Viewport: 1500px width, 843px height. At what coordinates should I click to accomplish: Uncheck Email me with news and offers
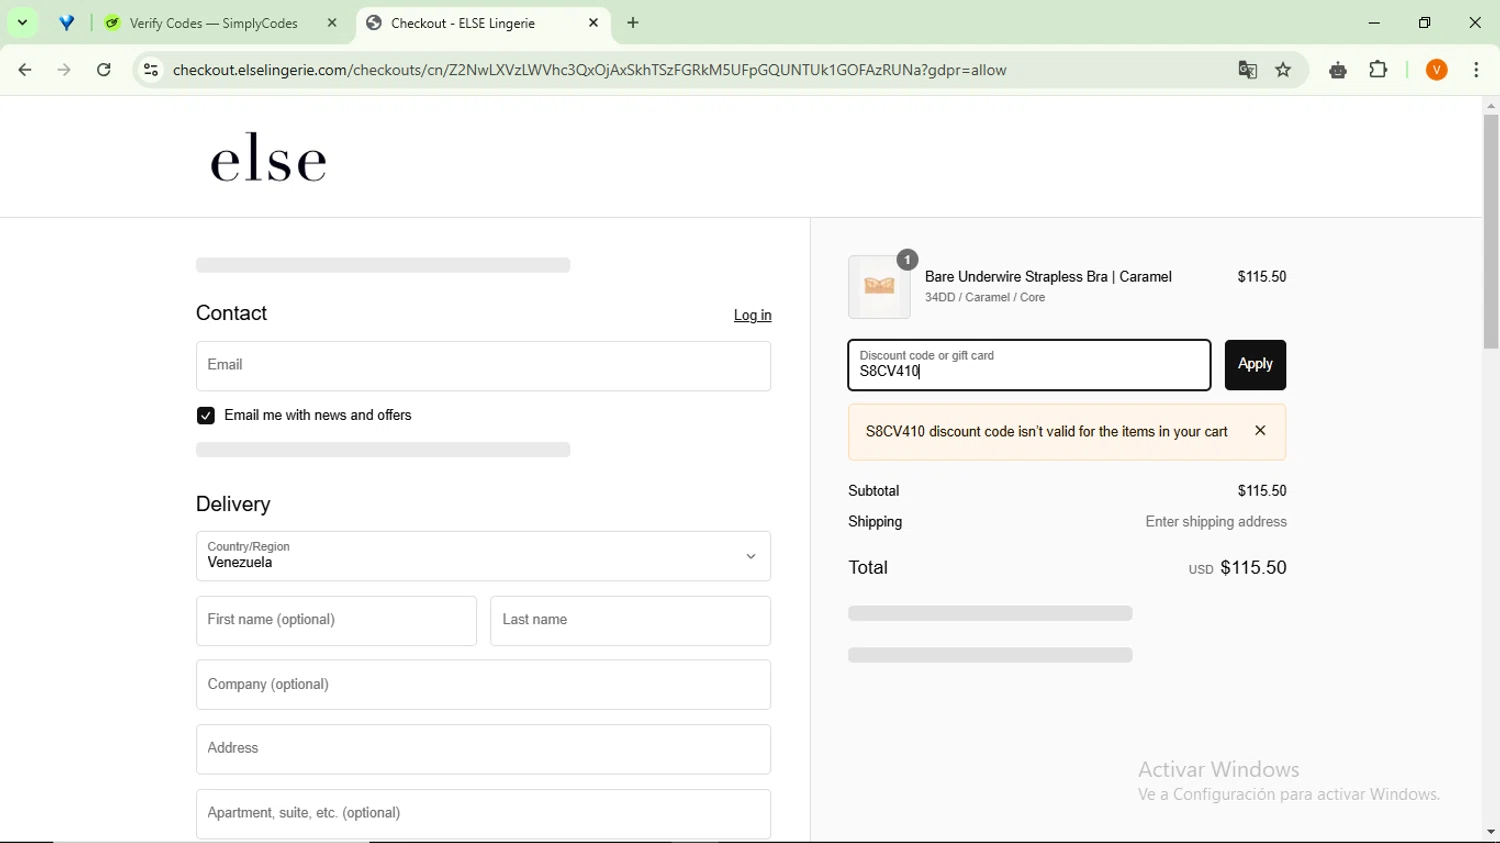click(205, 416)
